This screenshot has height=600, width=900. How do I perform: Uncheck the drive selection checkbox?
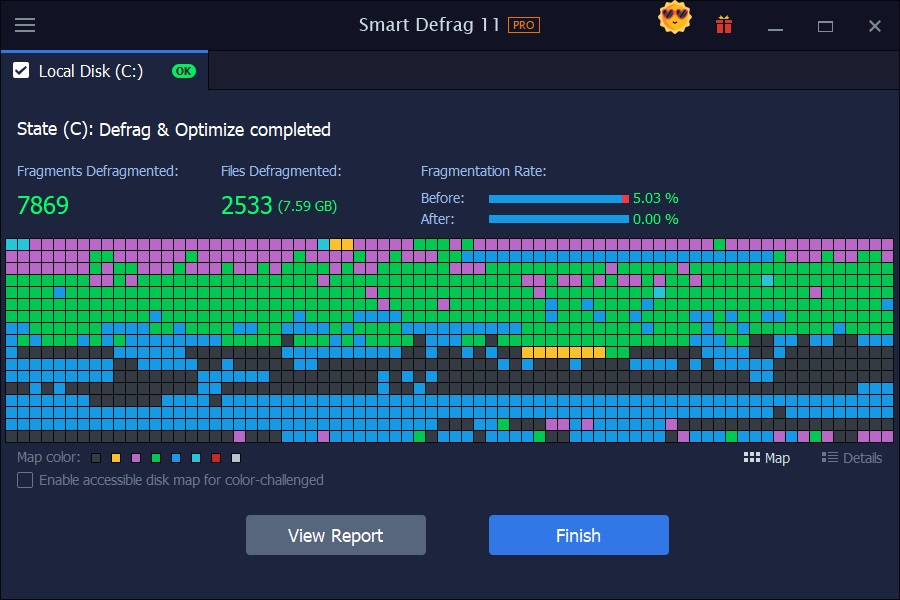click(x=22, y=71)
